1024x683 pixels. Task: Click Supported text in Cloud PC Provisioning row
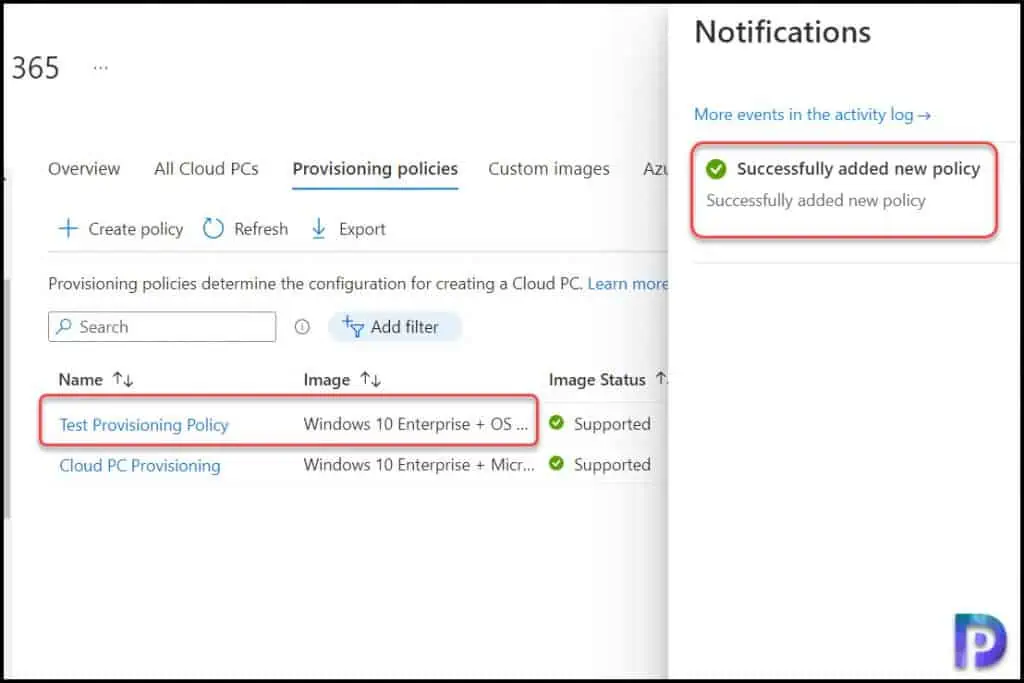612,464
